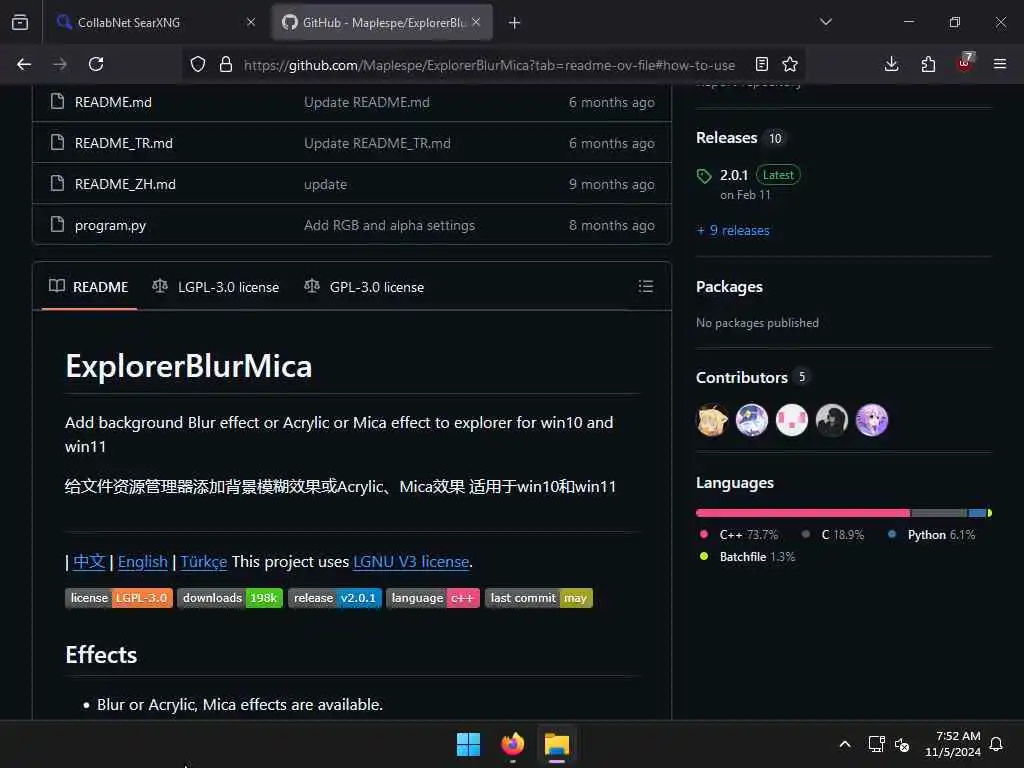Open the Packages heading
1024x768 pixels.
pyautogui.click(x=729, y=287)
